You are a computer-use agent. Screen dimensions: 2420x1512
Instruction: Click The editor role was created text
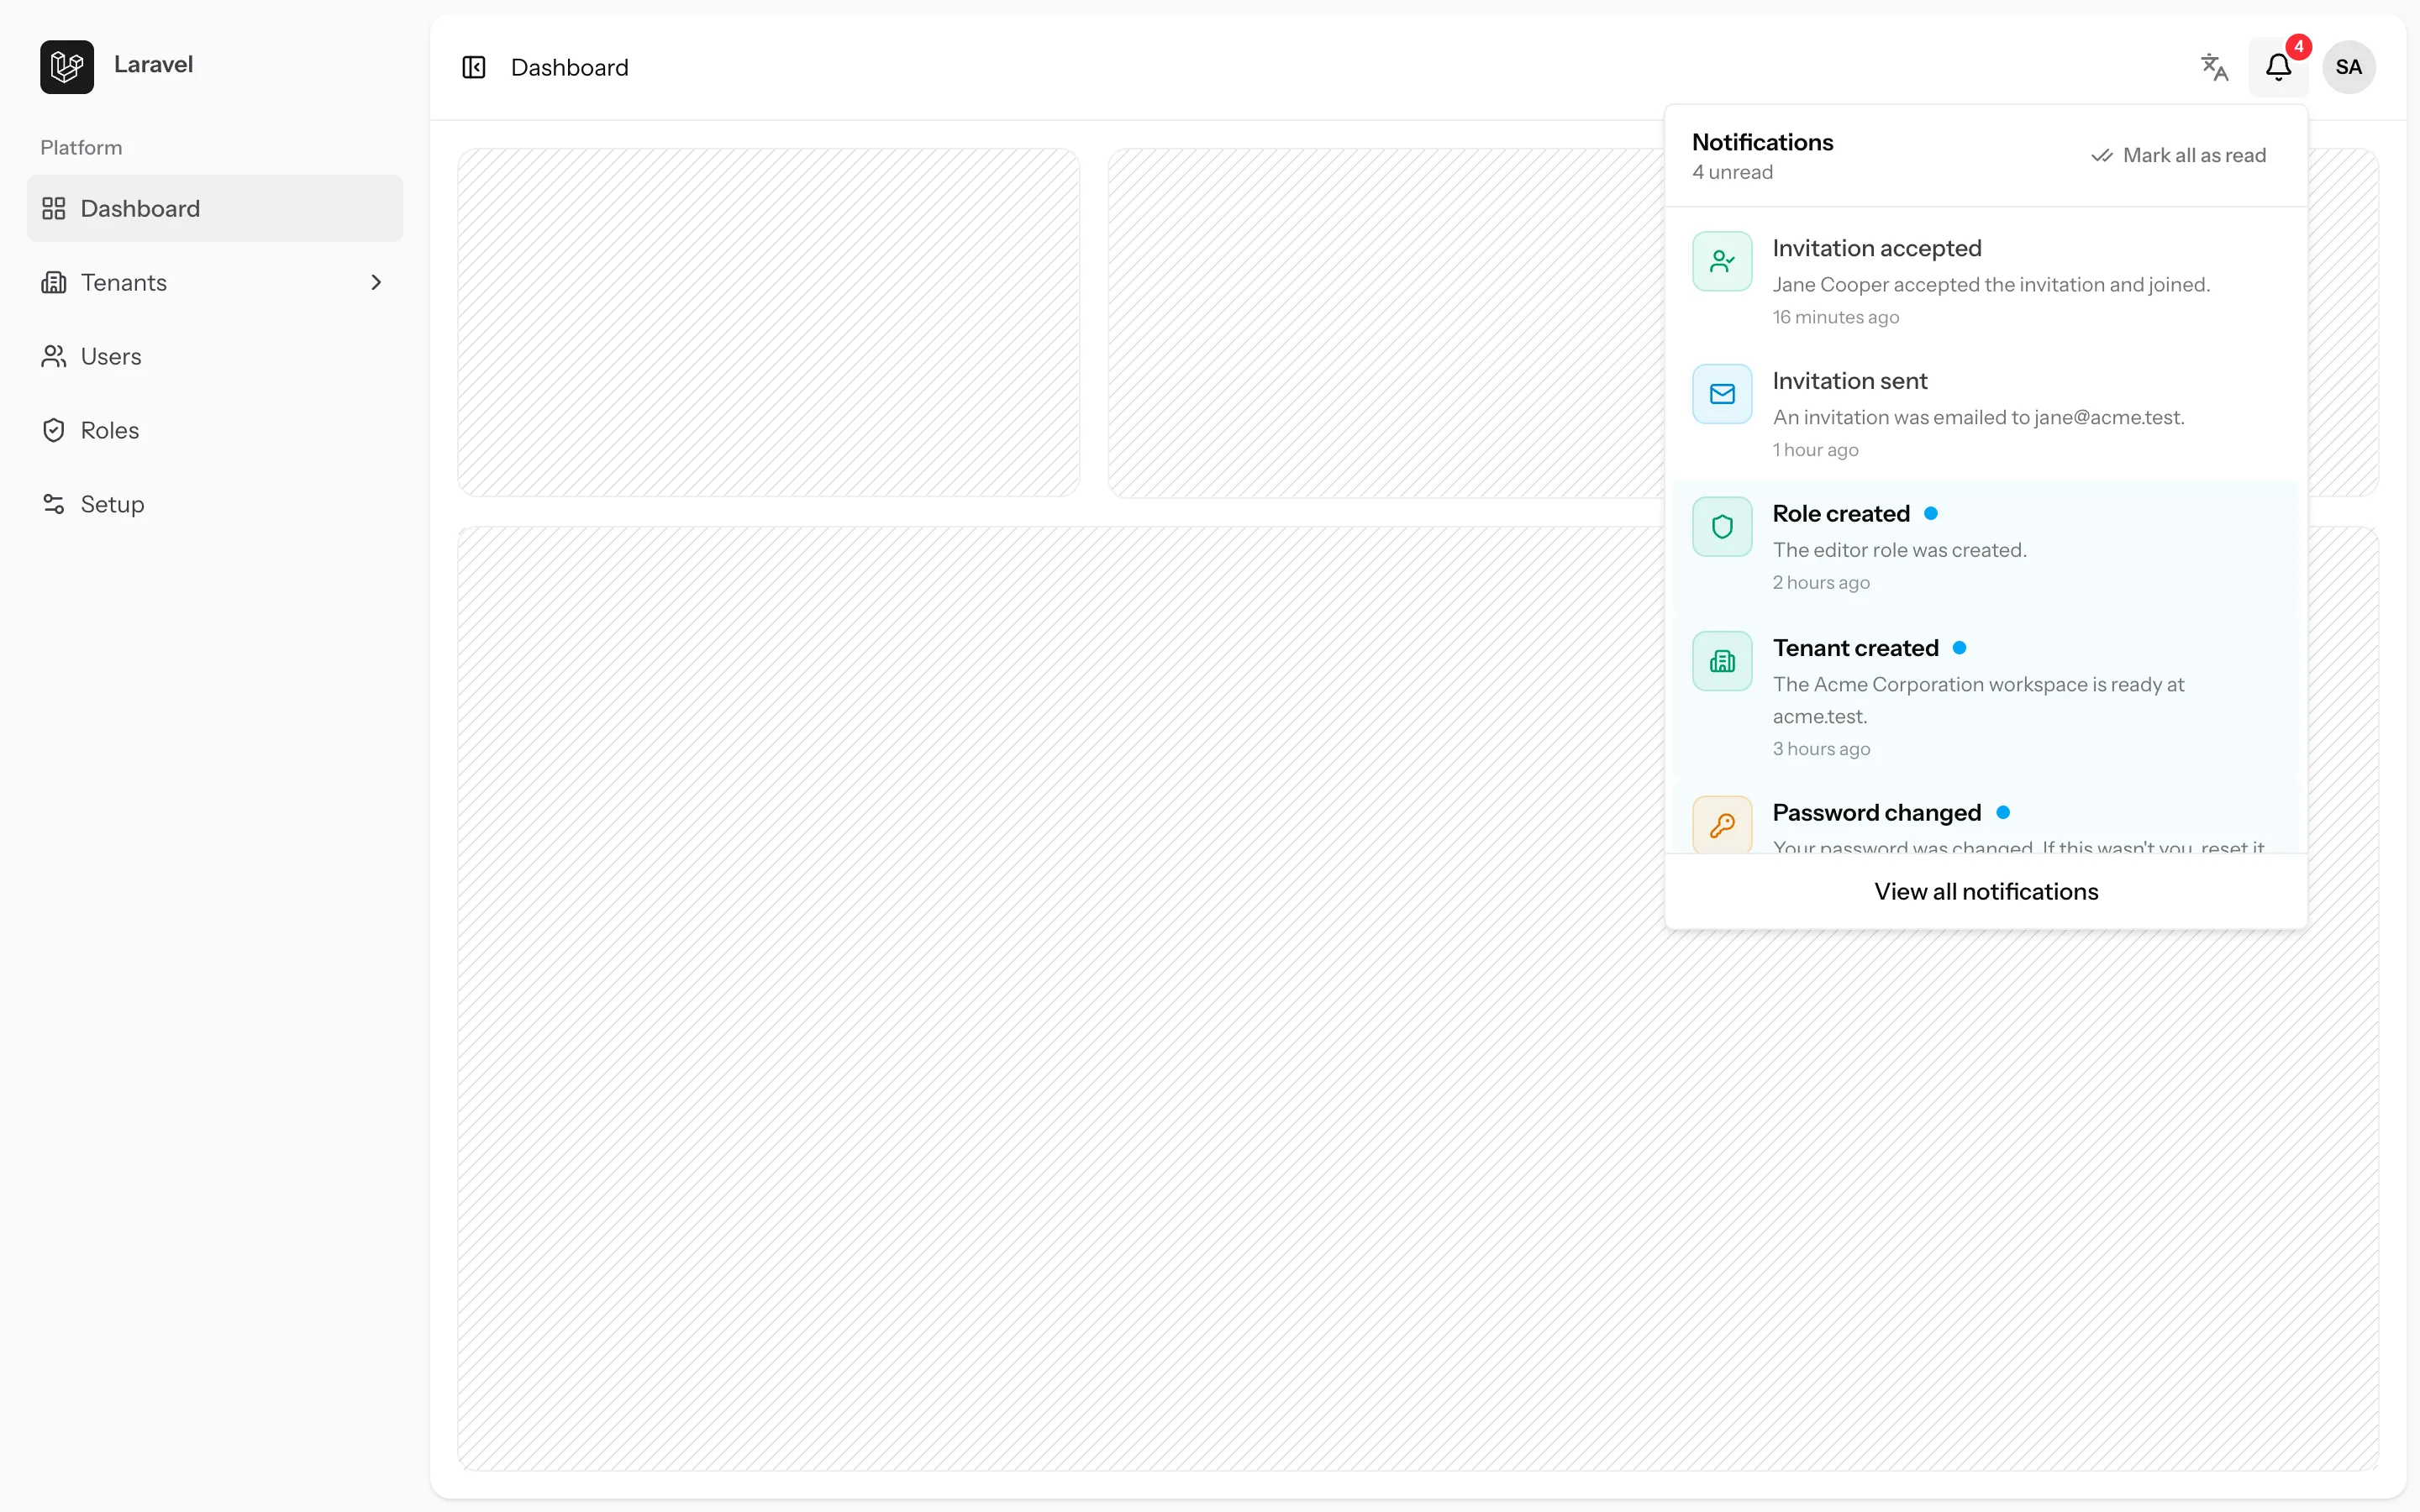click(x=1900, y=550)
